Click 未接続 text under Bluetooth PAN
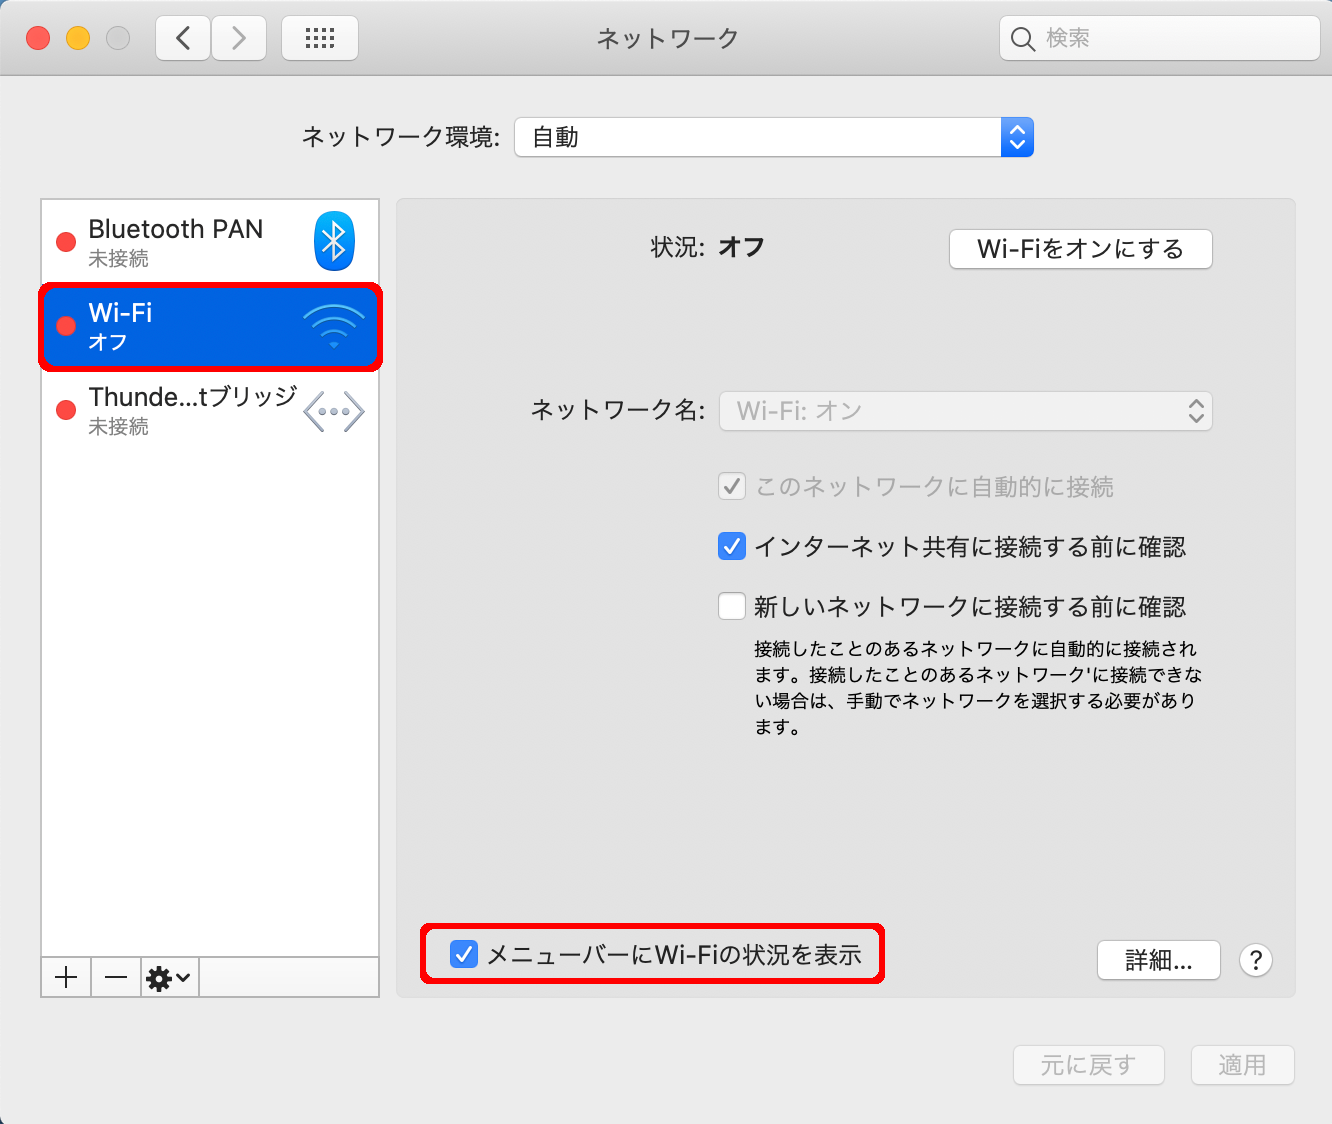This screenshot has height=1124, width=1332. (x=119, y=259)
